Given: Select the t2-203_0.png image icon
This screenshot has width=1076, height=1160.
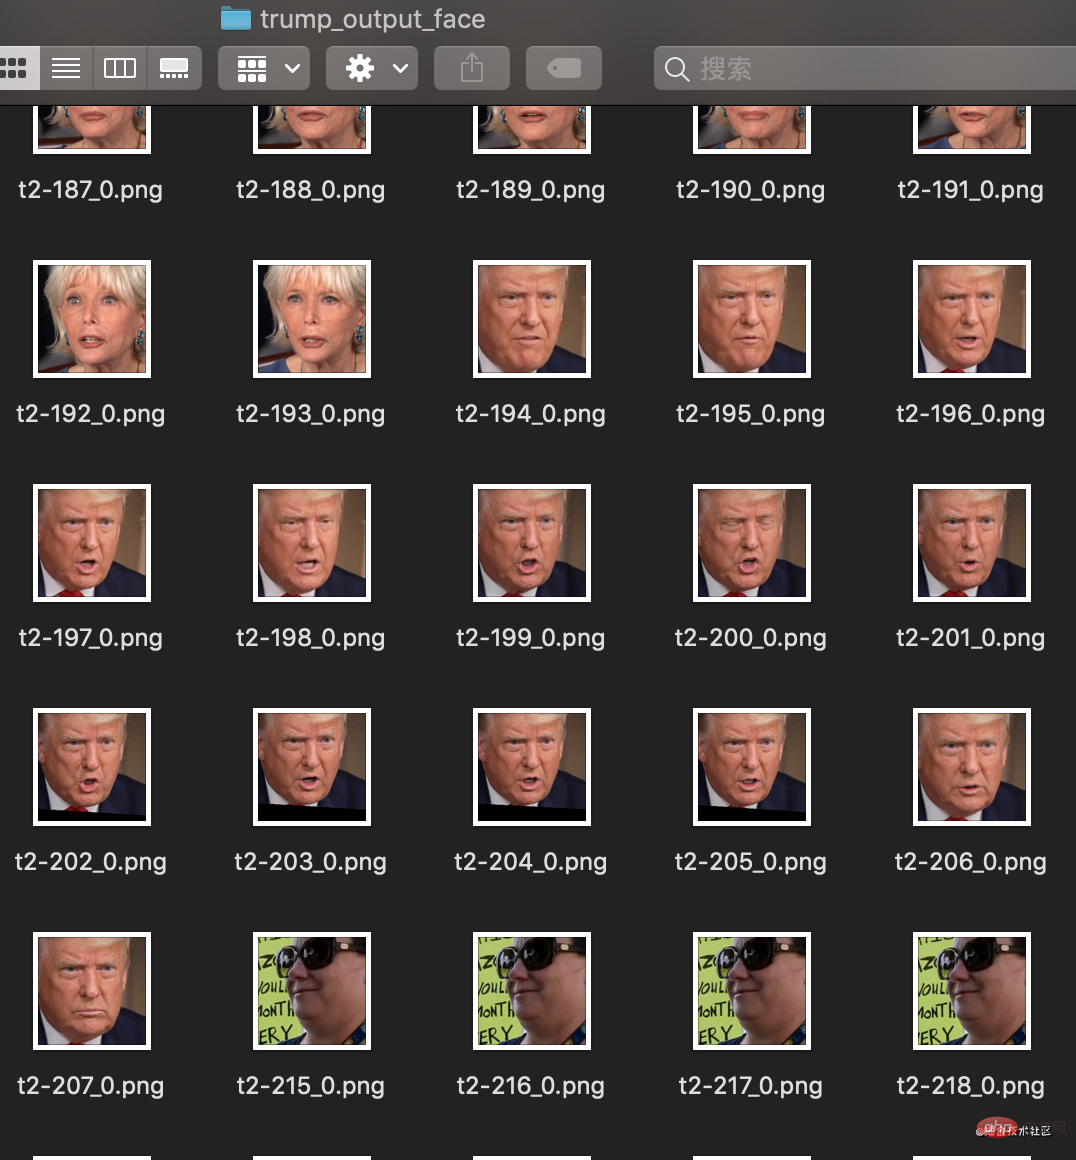Looking at the screenshot, I should [312, 767].
